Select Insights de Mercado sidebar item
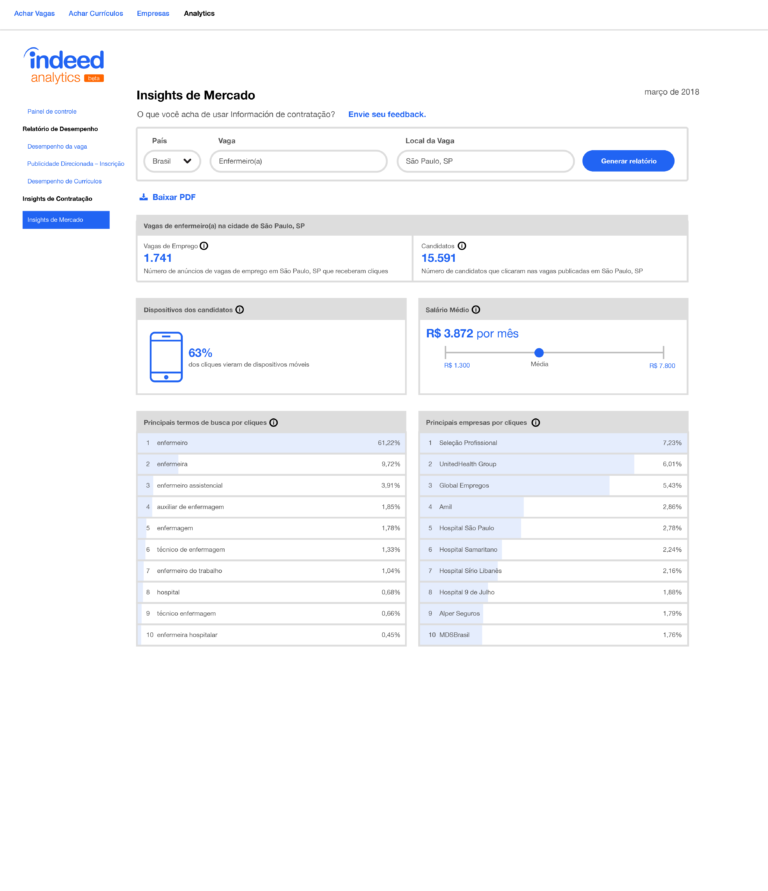768x891 pixels. [66, 220]
